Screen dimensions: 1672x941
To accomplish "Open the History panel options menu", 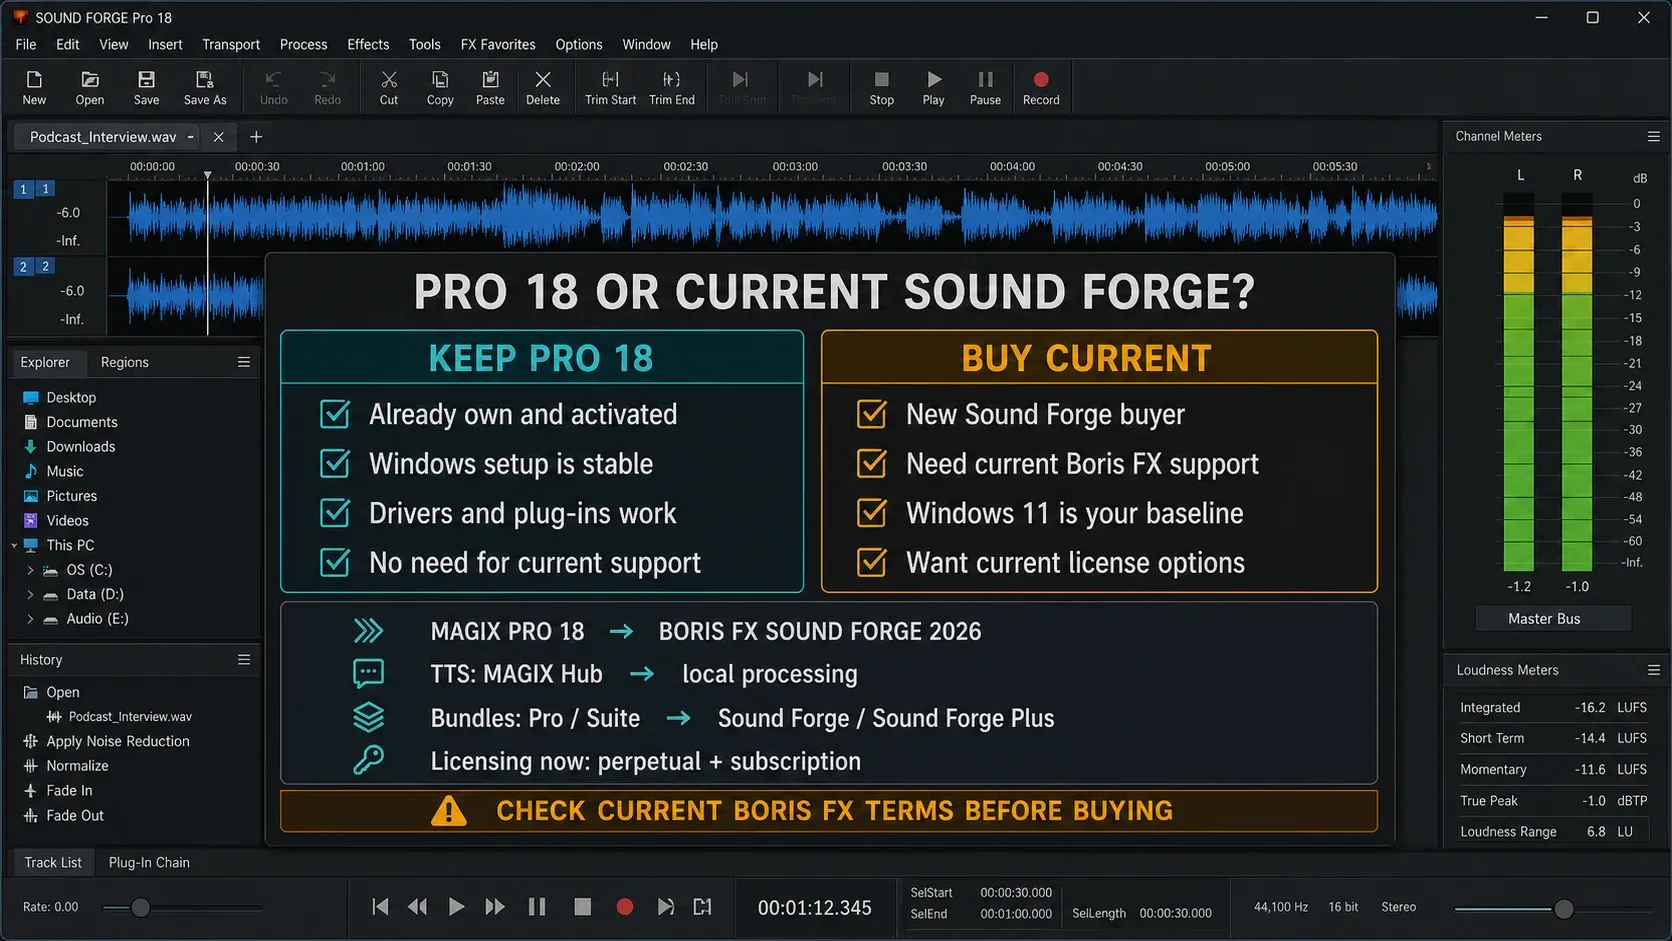I will tap(244, 660).
